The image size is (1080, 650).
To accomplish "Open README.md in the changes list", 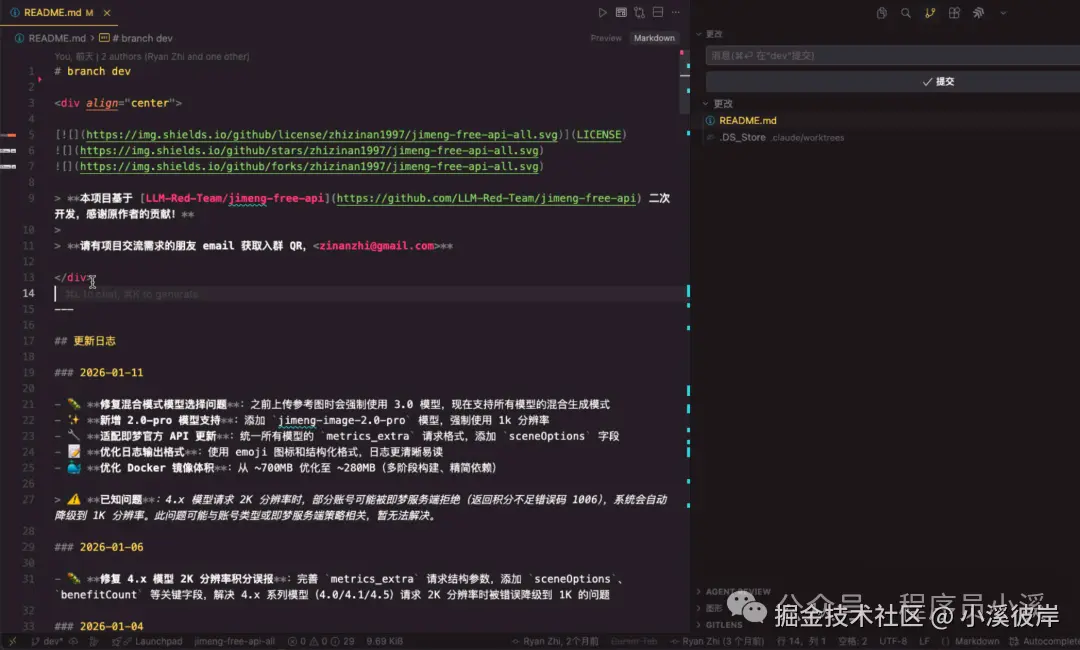I will 747,120.
